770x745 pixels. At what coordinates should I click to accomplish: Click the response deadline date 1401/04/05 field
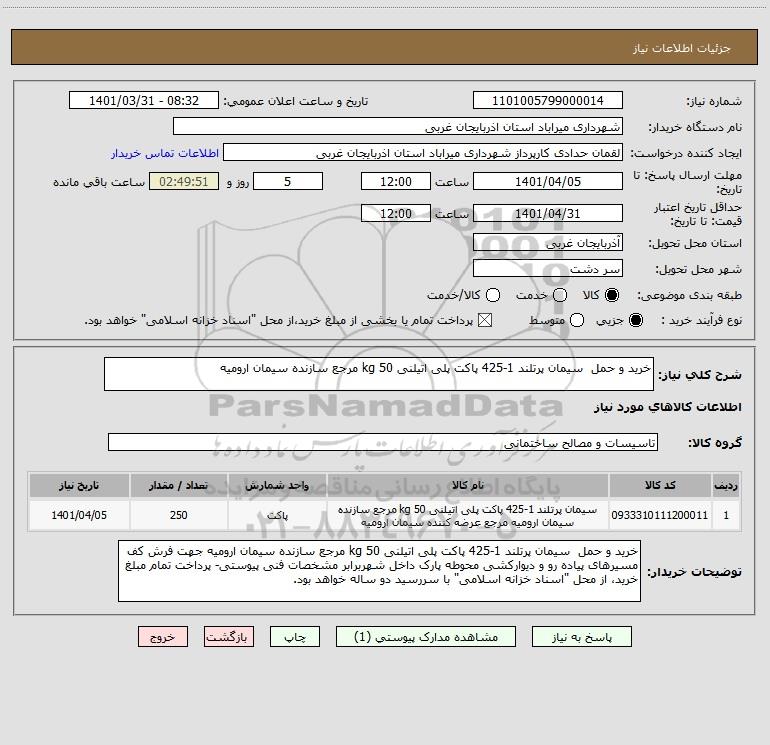(x=548, y=181)
